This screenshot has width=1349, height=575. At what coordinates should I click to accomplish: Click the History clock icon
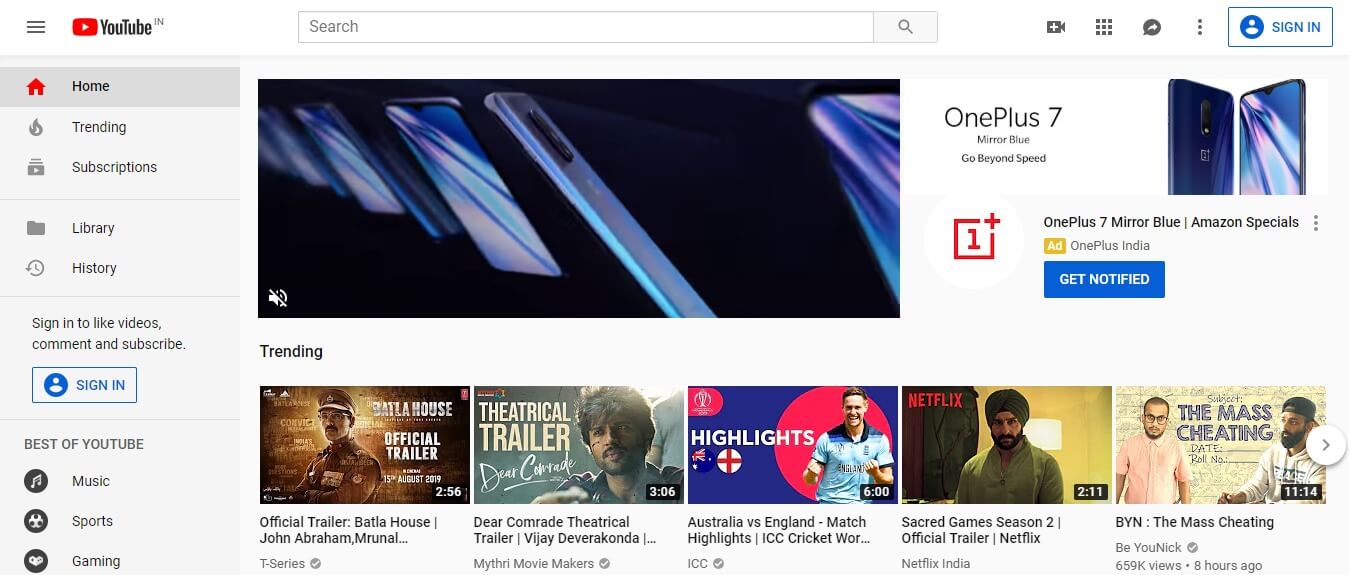[36, 268]
